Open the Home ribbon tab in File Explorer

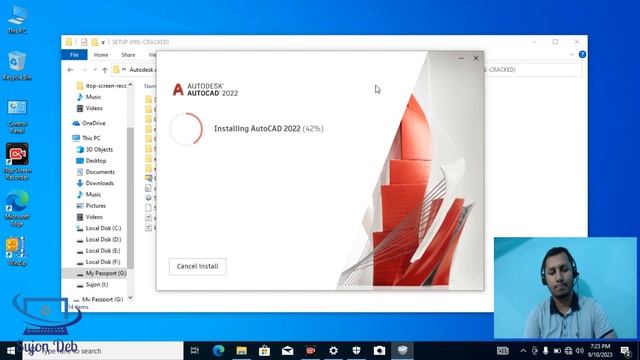tap(101, 55)
